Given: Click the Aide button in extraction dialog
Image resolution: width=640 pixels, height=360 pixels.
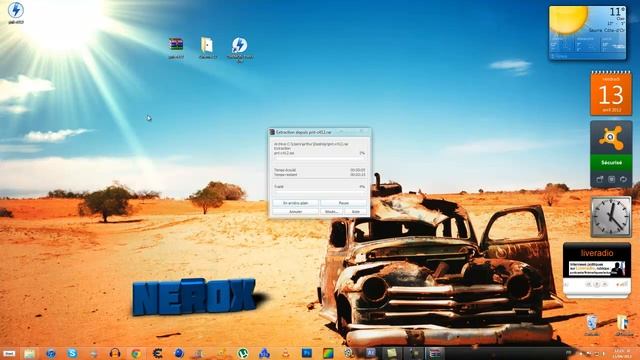Looking at the screenshot, I should point(356,211).
